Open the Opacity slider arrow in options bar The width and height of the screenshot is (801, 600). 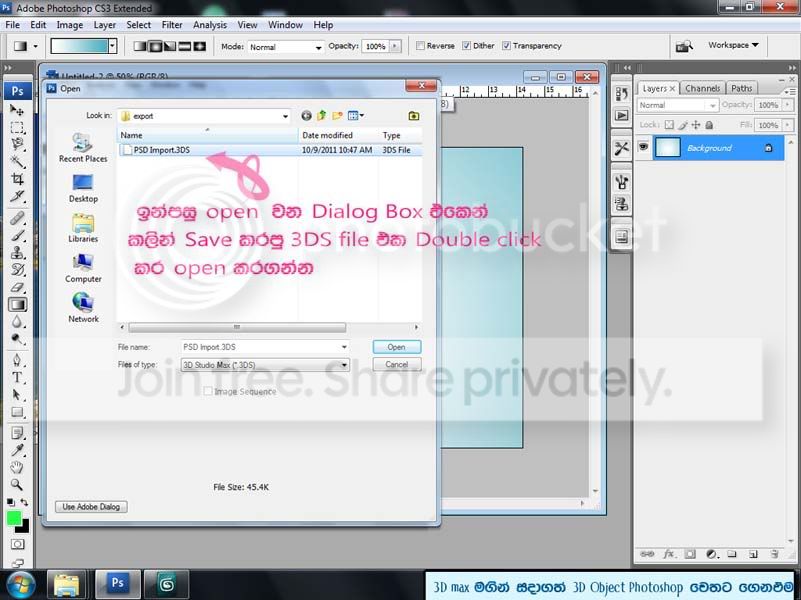coord(395,46)
